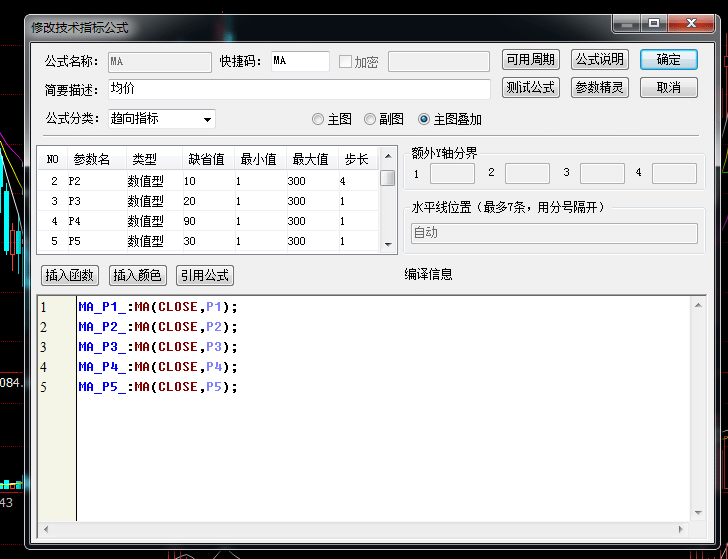The image size is (728, 559).
Task: Open 可用周期 available periods
Action: point(530,60)
